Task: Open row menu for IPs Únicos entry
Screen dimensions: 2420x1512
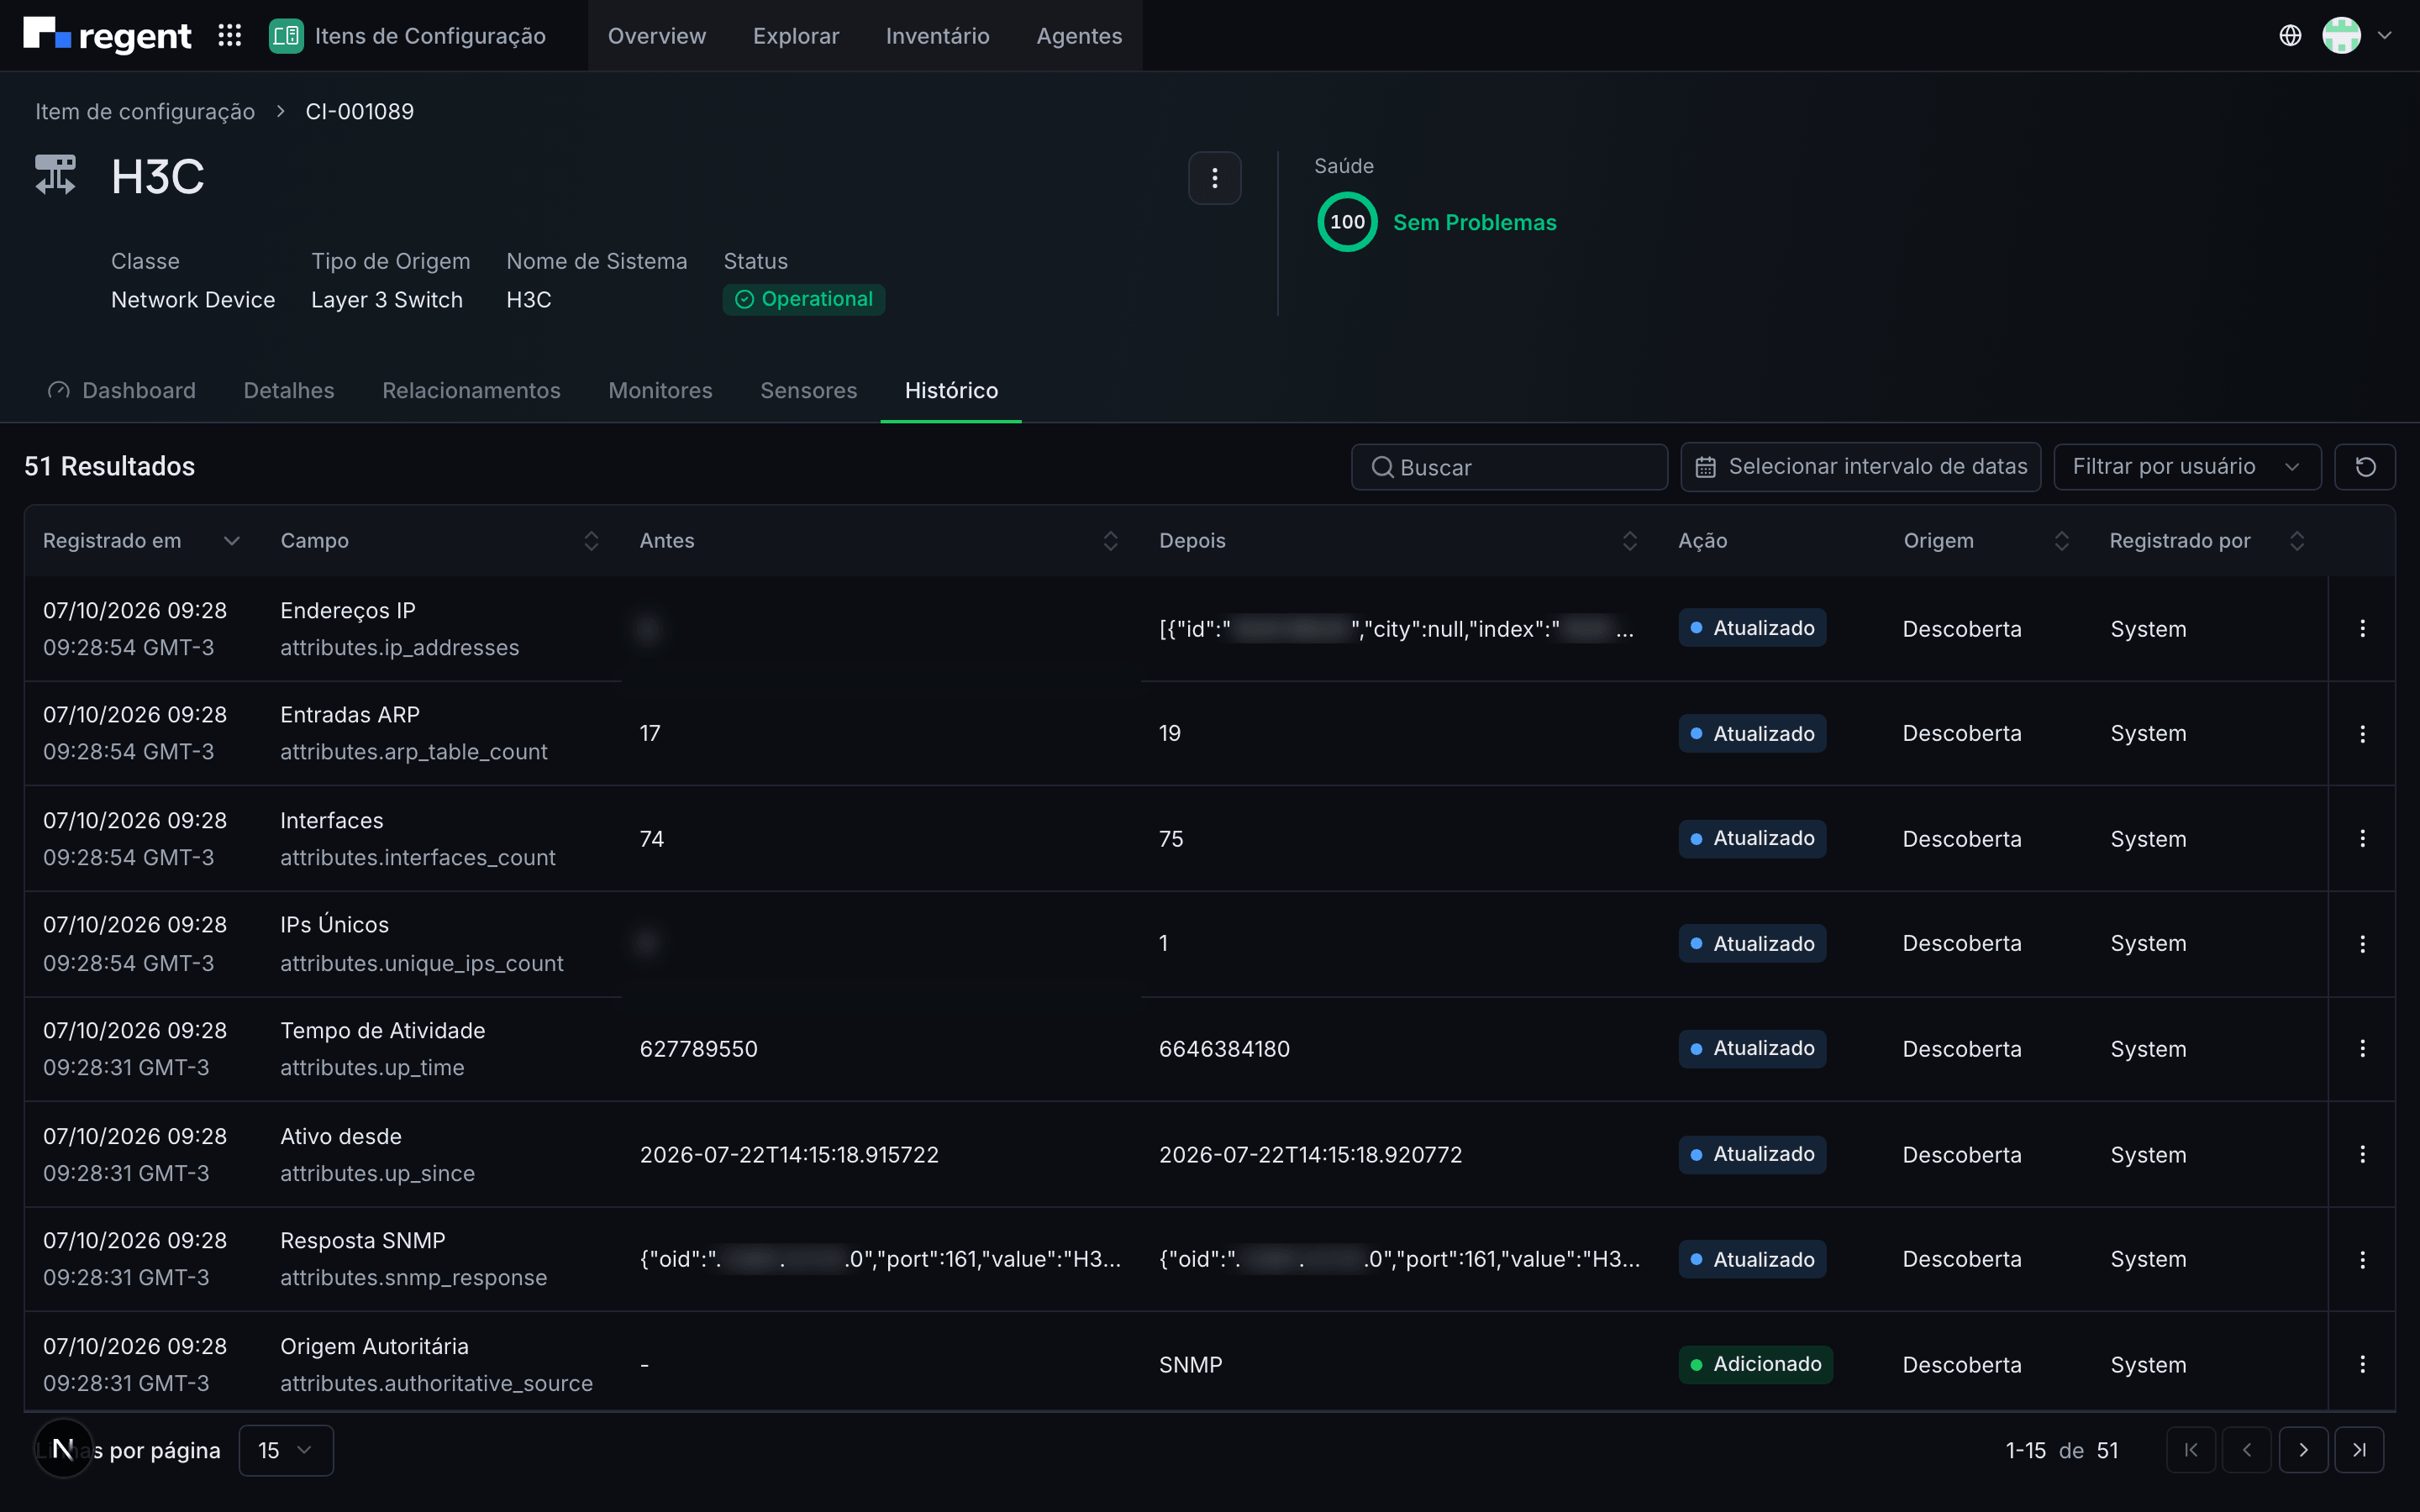Action: coord(2362,944)
